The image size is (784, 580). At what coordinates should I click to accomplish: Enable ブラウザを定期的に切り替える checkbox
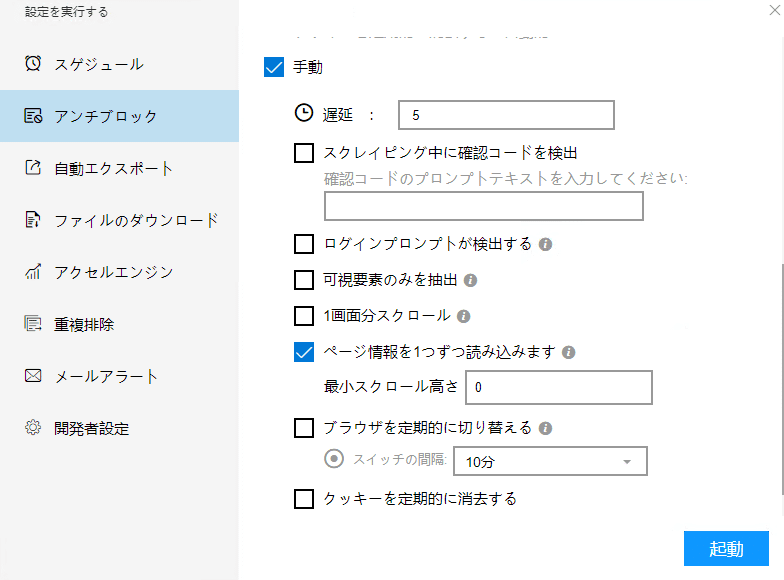pos(304,428)
